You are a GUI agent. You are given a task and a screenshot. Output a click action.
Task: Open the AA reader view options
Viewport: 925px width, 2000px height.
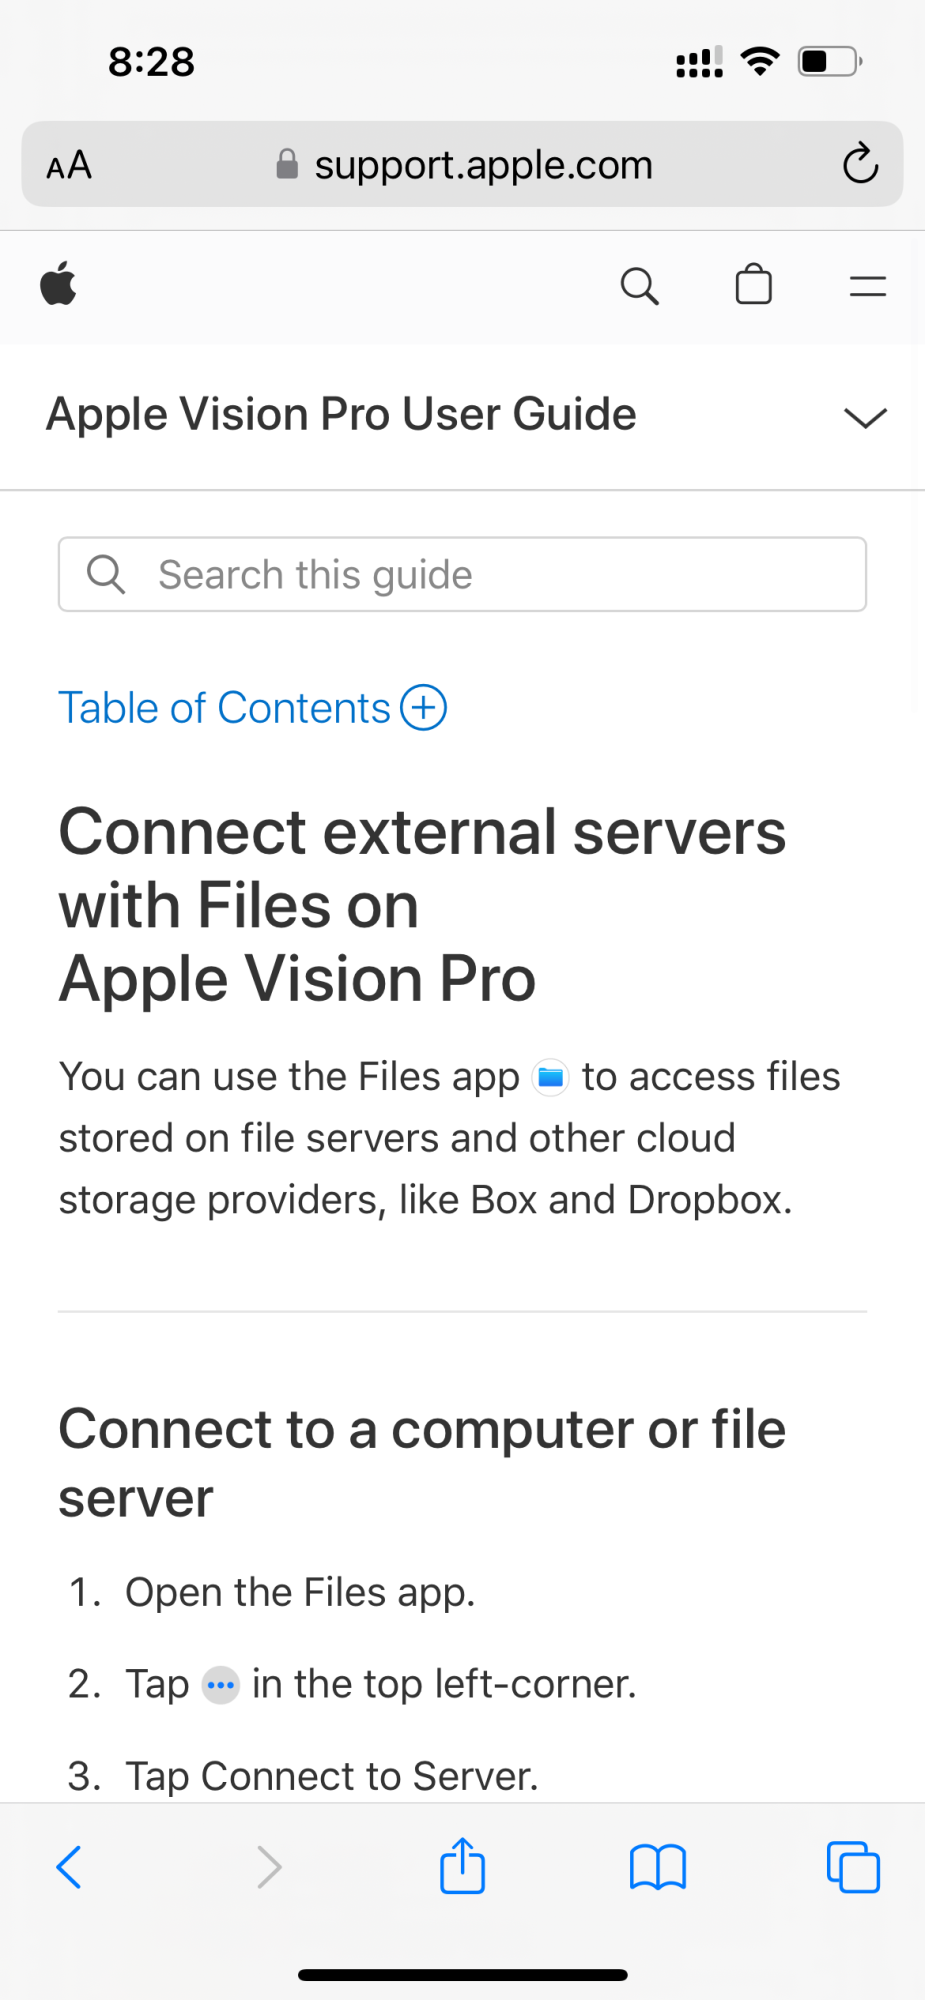pyautogui.click(x=69, y=165)
